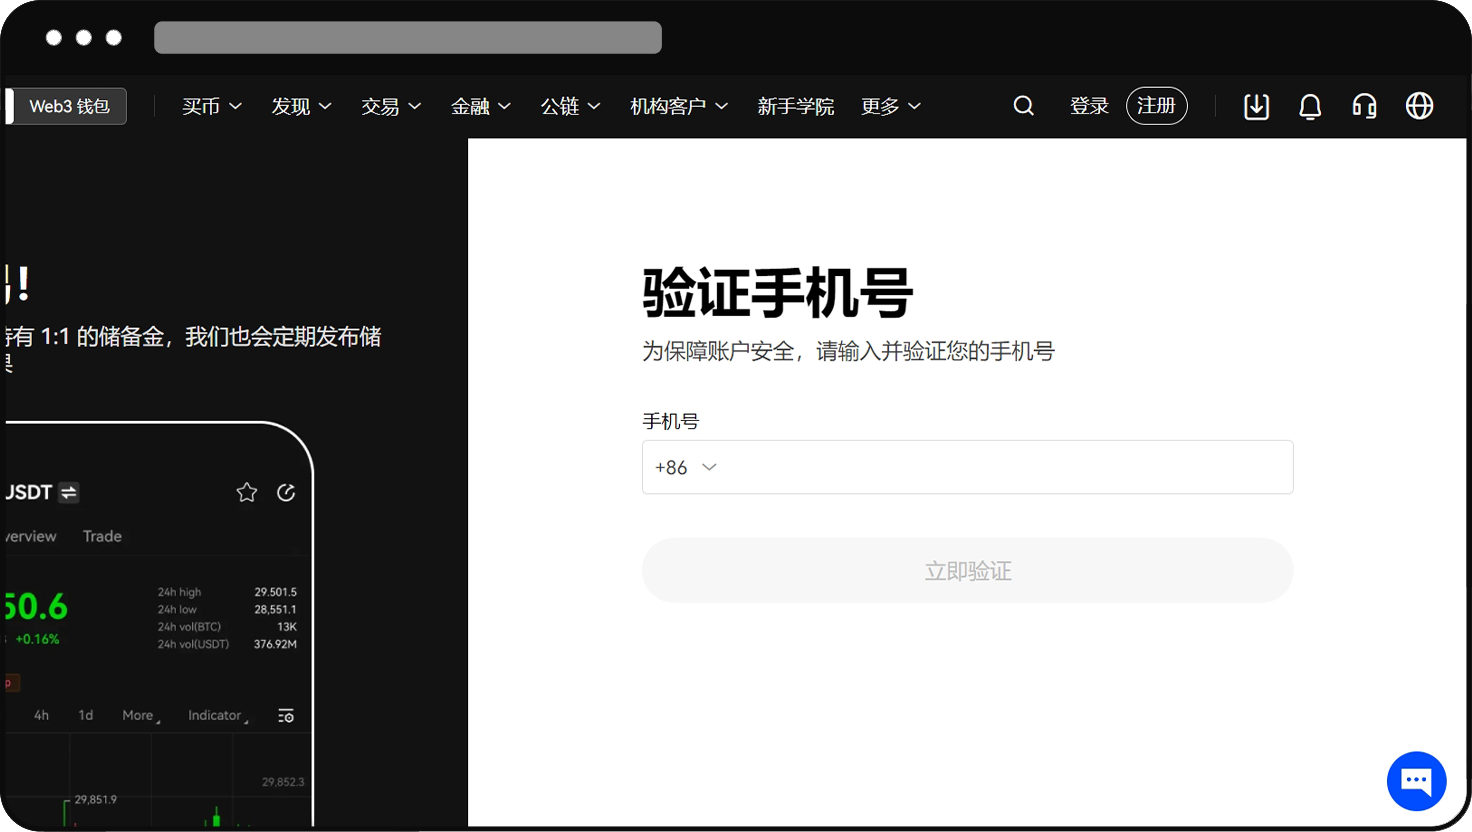Click the 登录 link
This screenshot has width=1472, height=832.
[1089, 105]
